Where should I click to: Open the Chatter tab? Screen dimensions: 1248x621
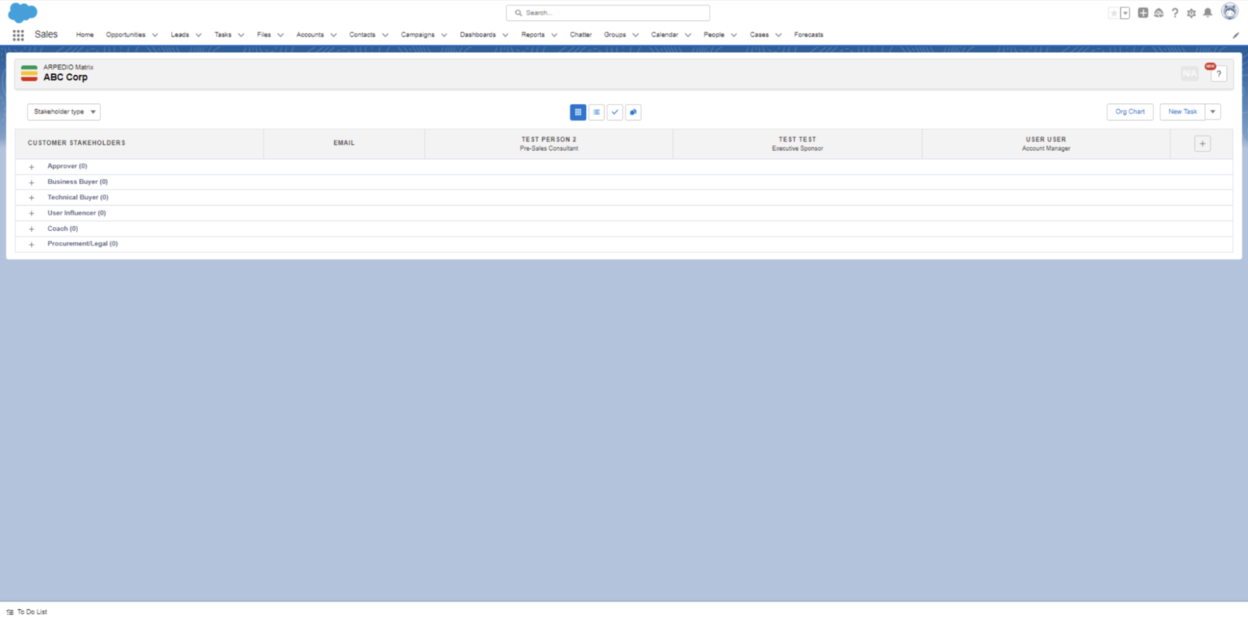point(581,35)
